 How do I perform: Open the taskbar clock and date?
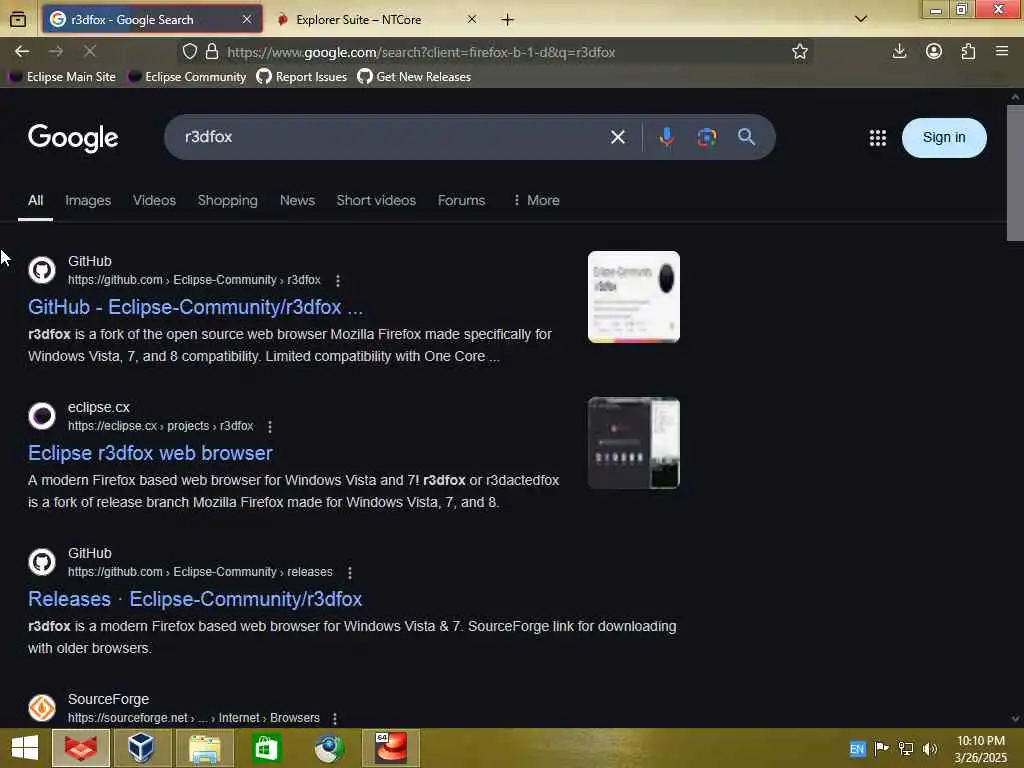pyautogui.click(x=980, y=749)
